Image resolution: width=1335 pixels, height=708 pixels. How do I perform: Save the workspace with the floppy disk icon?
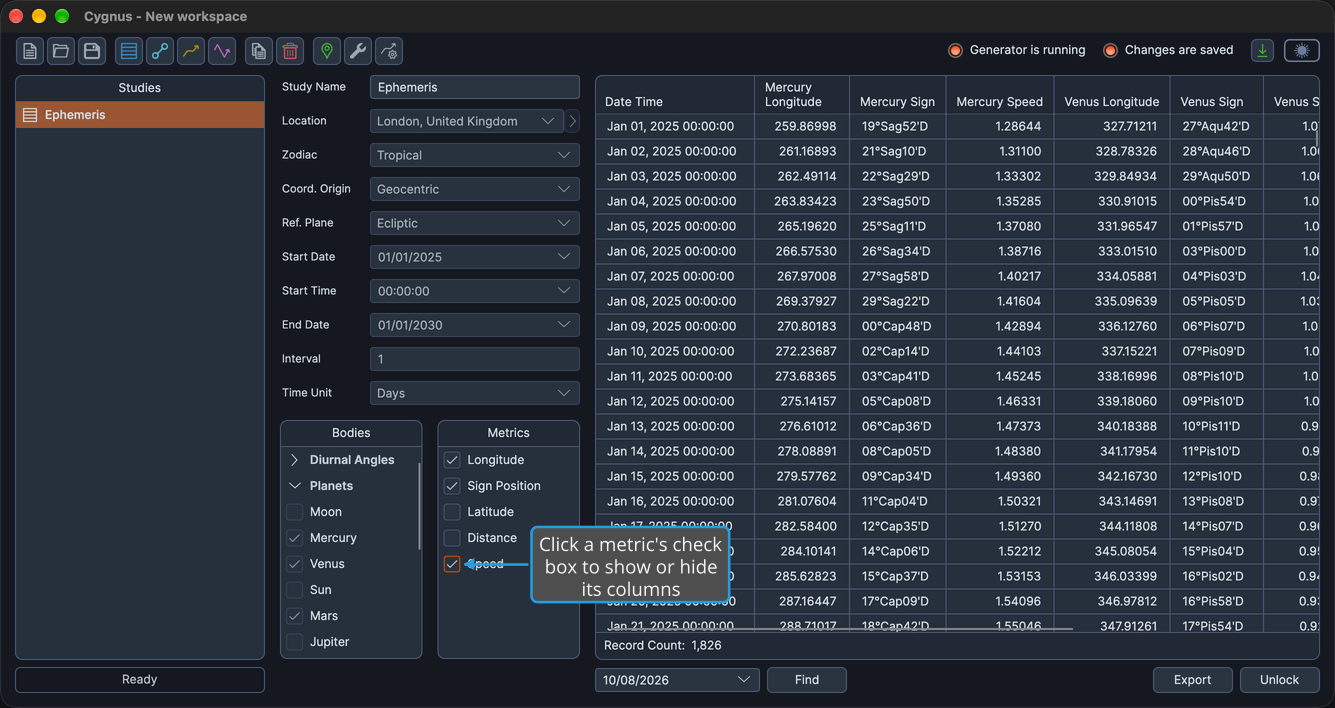point(92,51)
